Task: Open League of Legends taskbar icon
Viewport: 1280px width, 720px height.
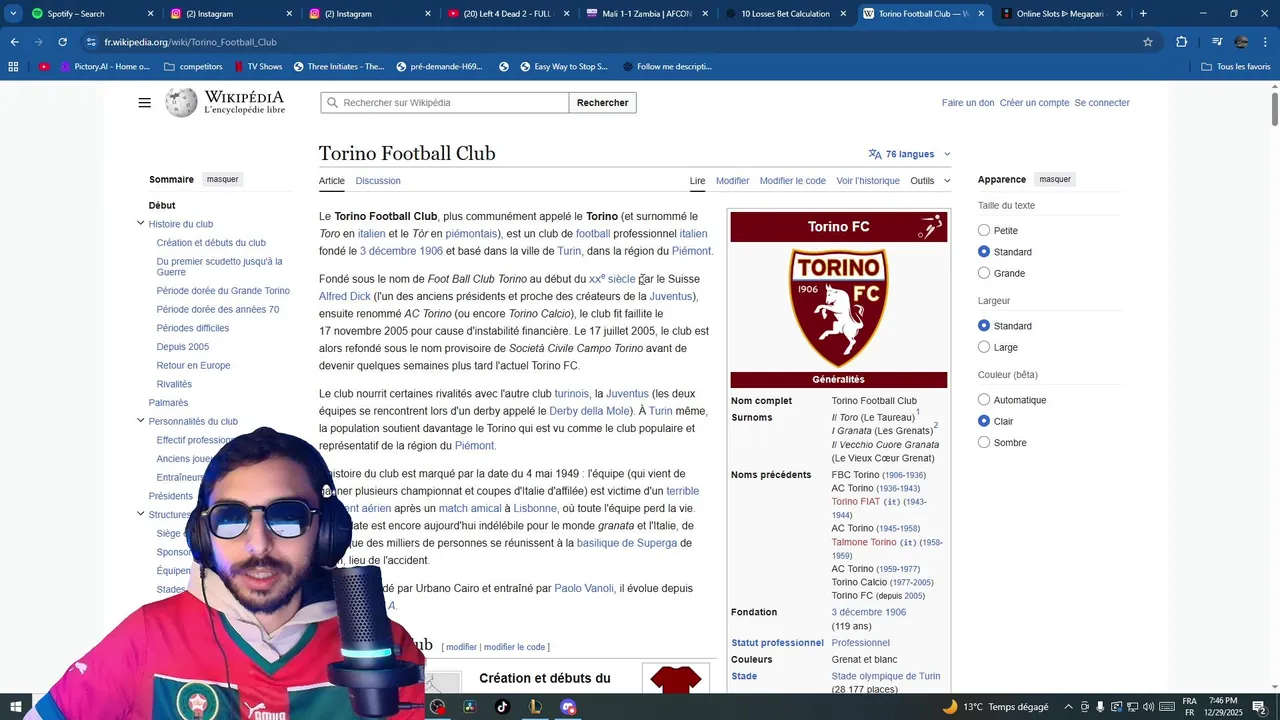Action: [x=535, y=707]
